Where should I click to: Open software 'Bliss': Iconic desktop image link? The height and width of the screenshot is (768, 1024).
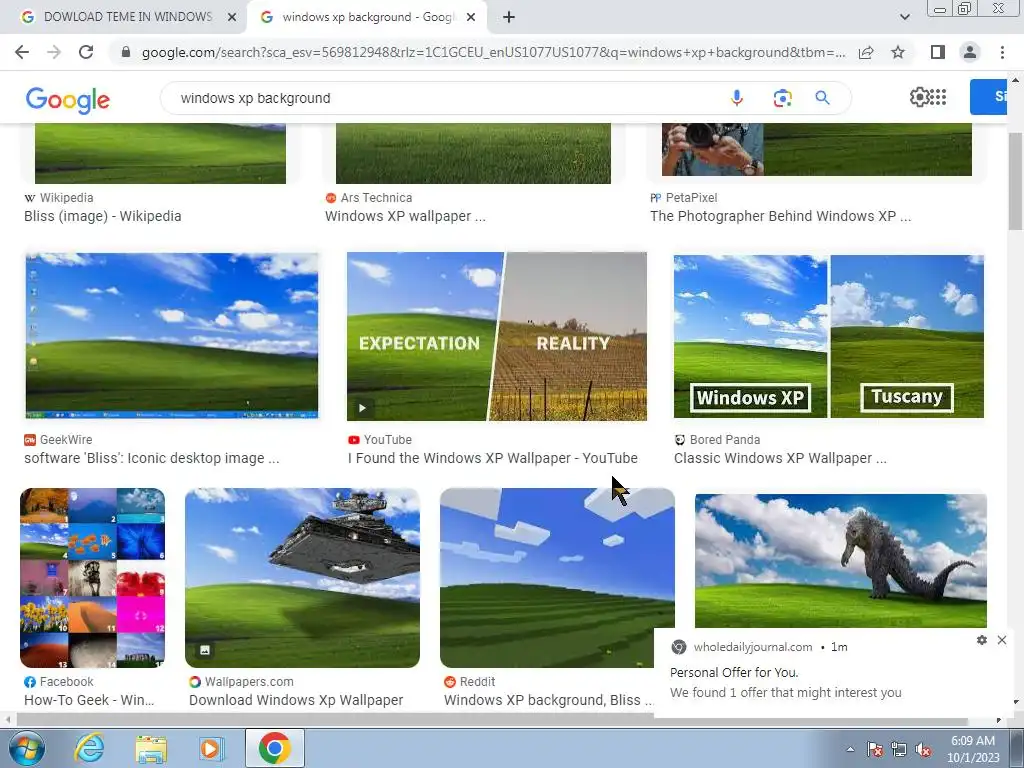[152, 458]
